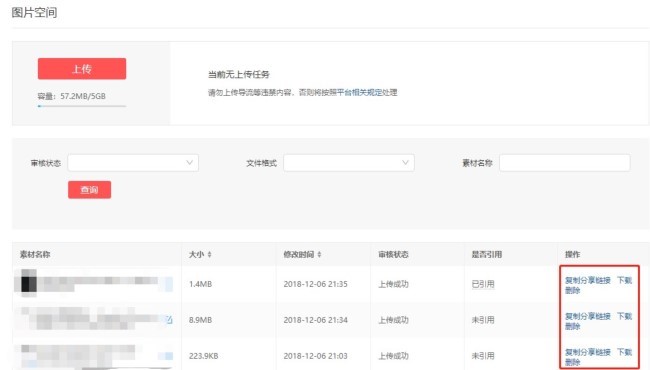Image resolution: width=650 pixels, height=370 pixels.
Task: Open the 审核状态 dropdown
Action: pyautogui.click(x=133, y=163)
